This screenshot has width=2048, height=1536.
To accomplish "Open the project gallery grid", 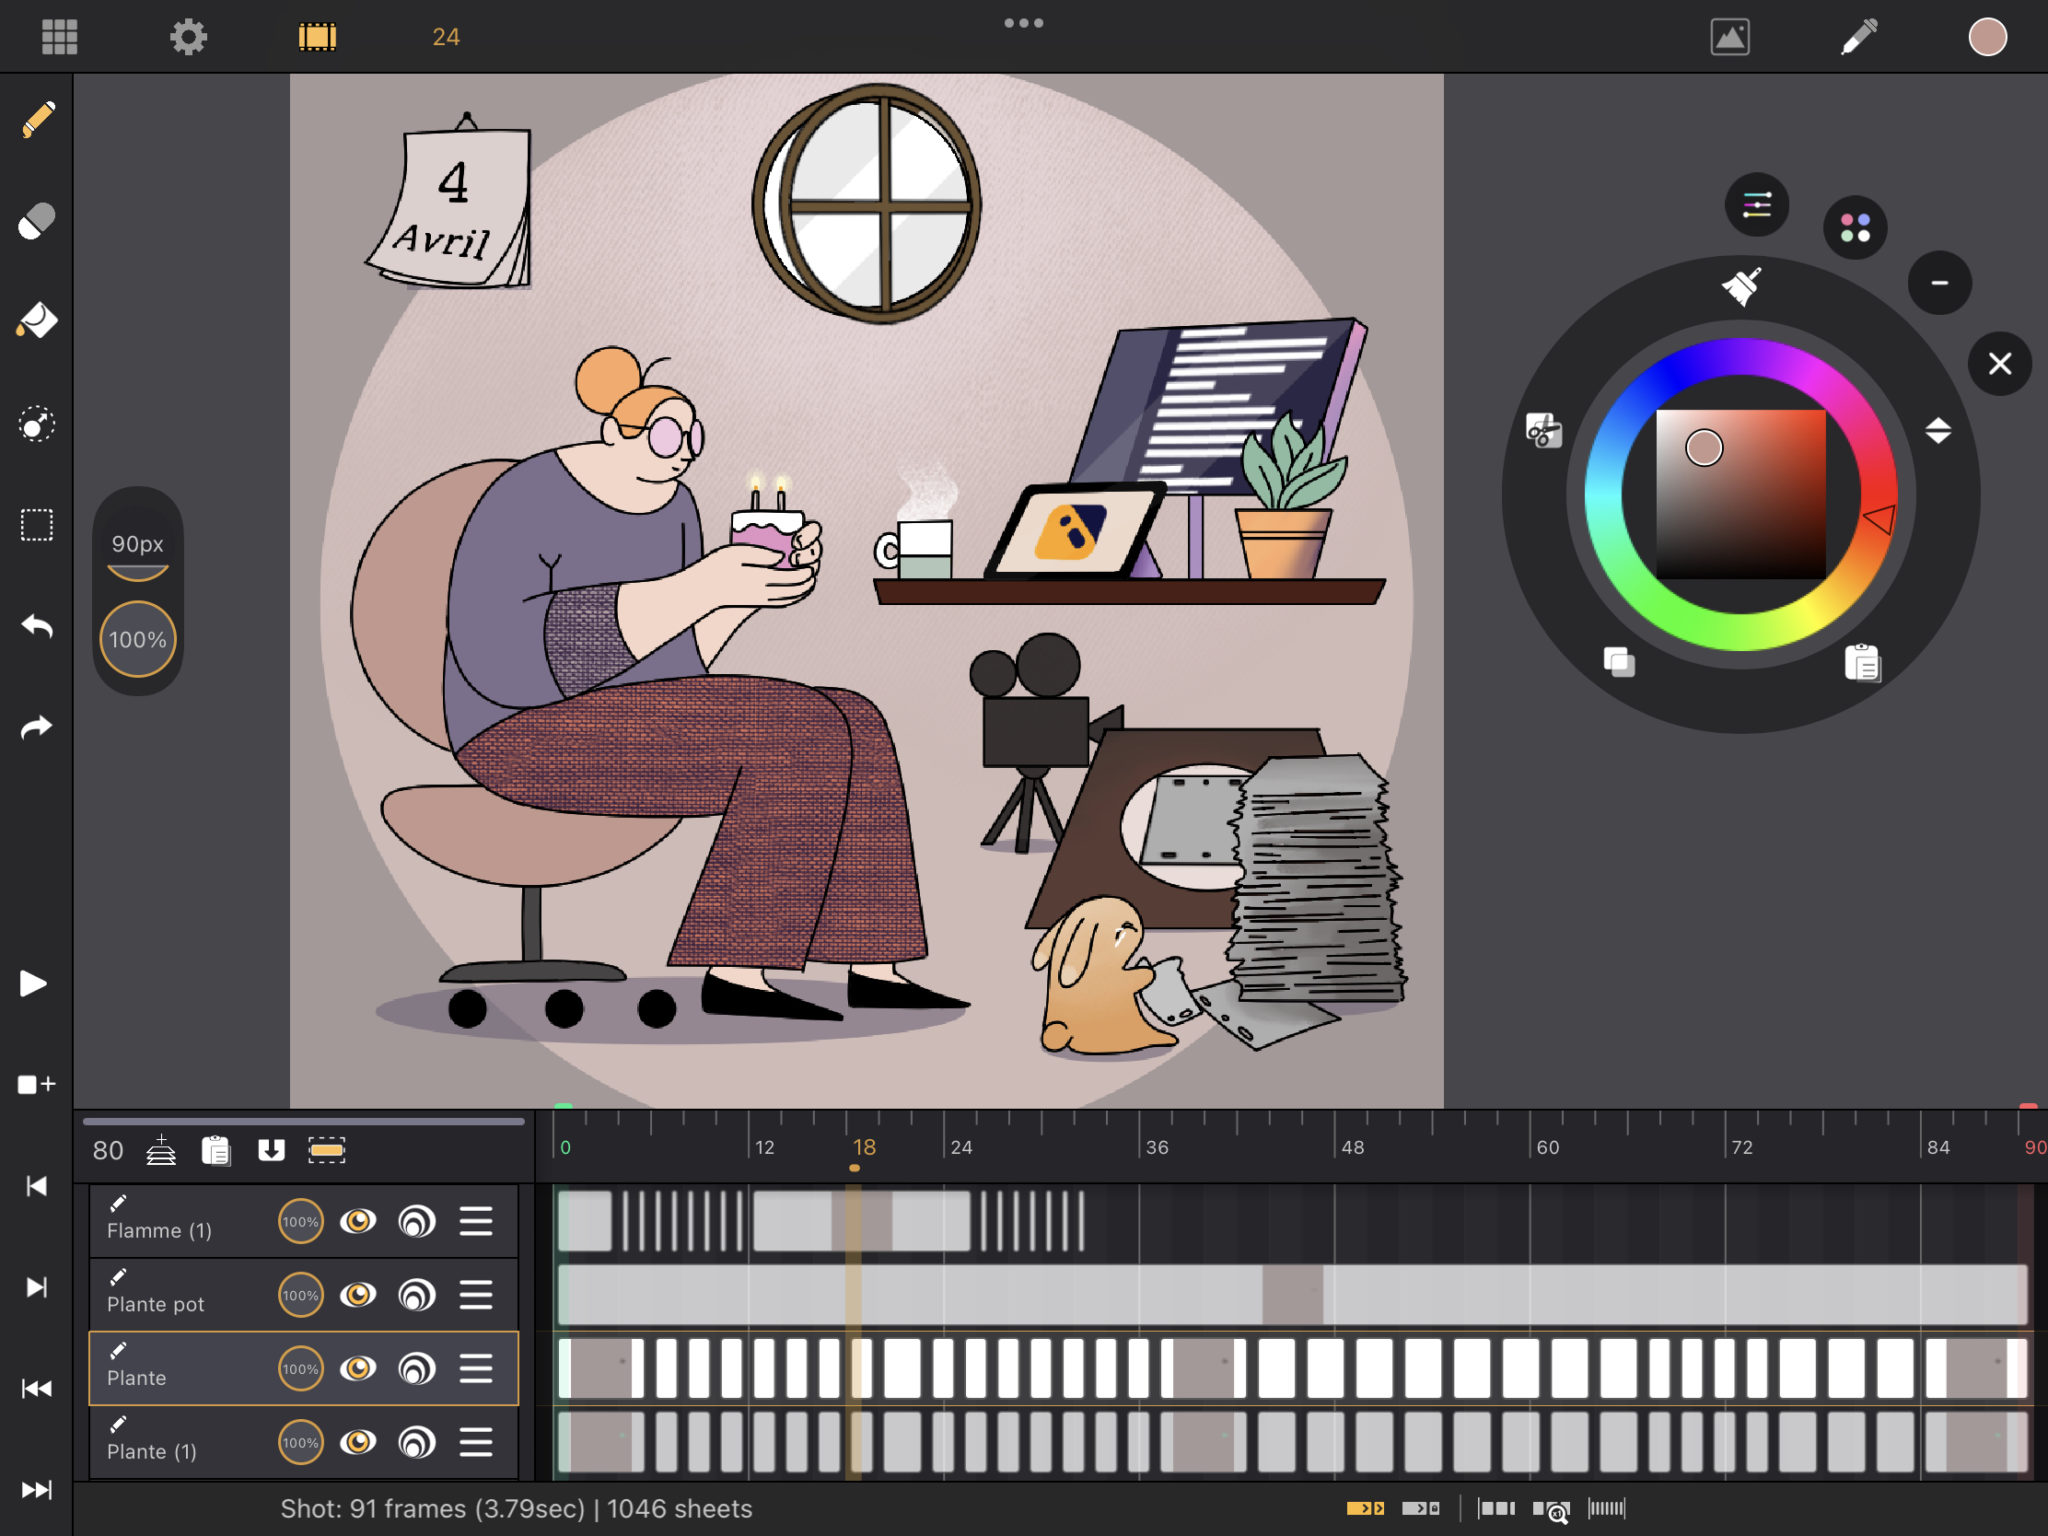I will click(60, 37).
